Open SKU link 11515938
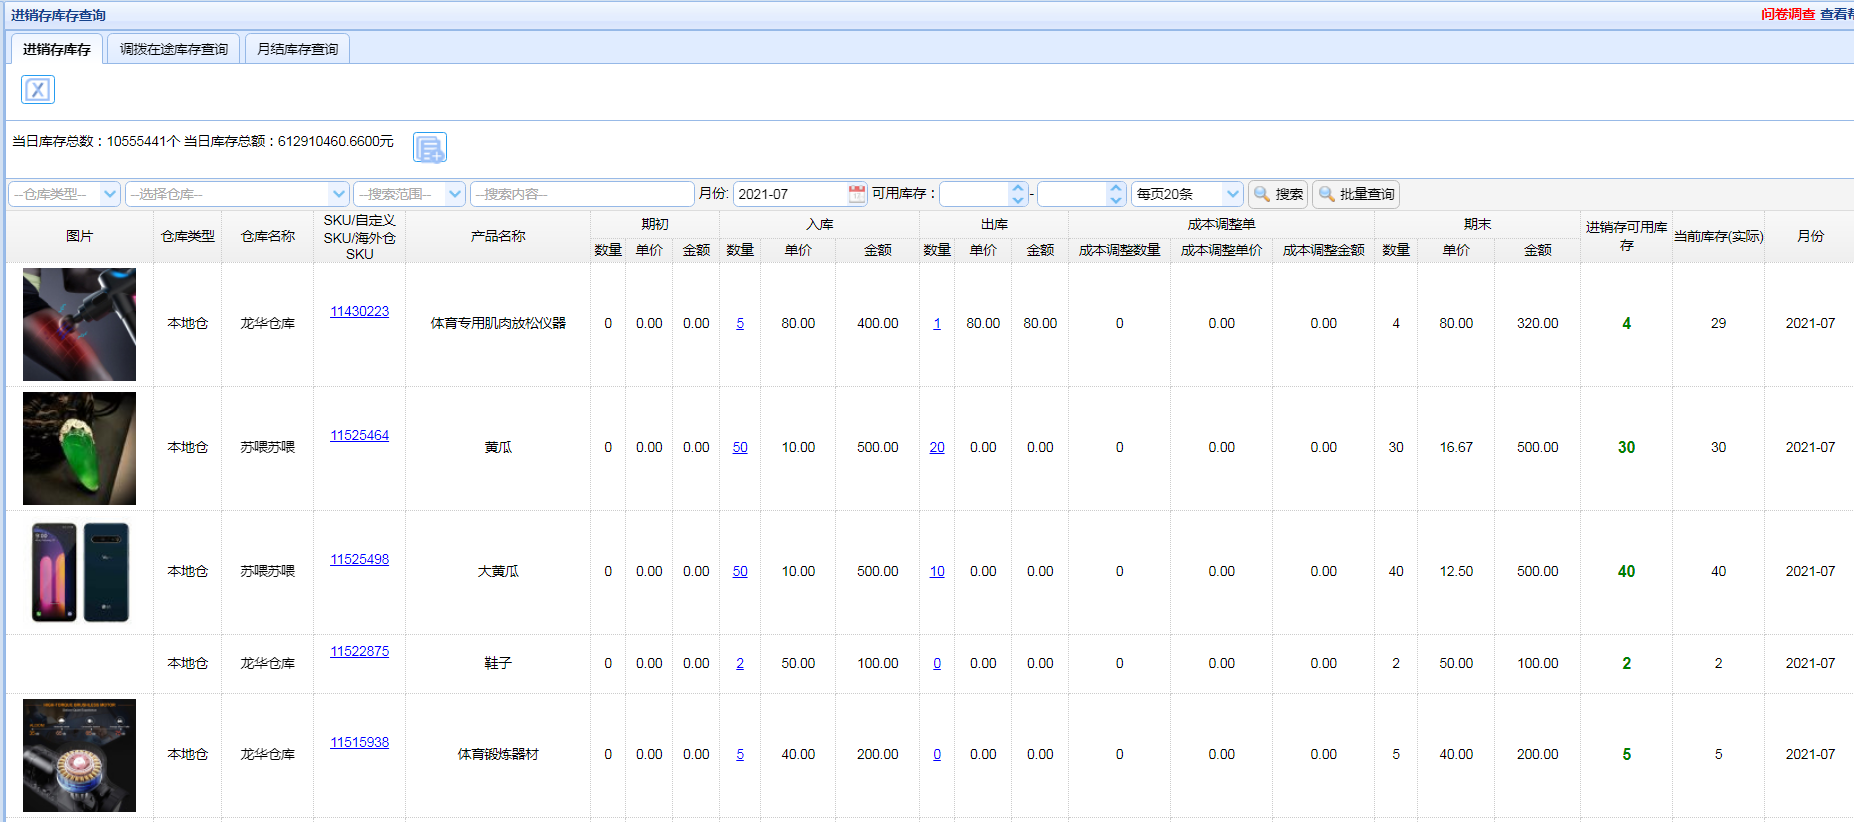 pos(359,742)
